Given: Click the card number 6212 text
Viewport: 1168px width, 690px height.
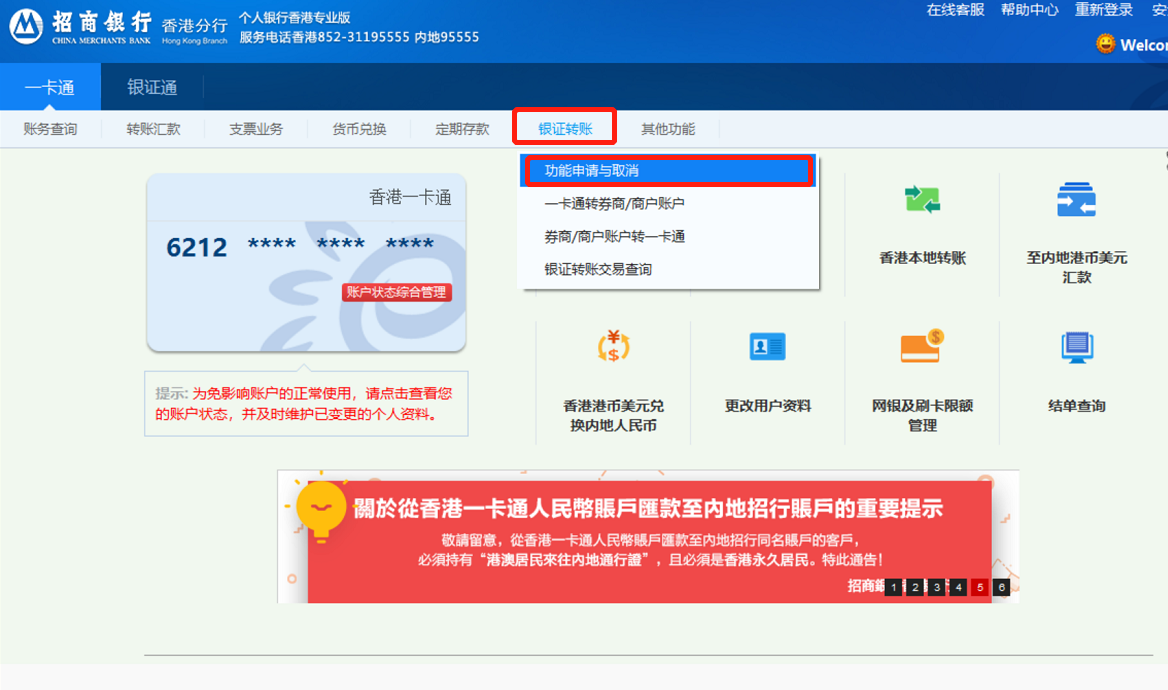Looking at the screenshot, I should [197, 247].
